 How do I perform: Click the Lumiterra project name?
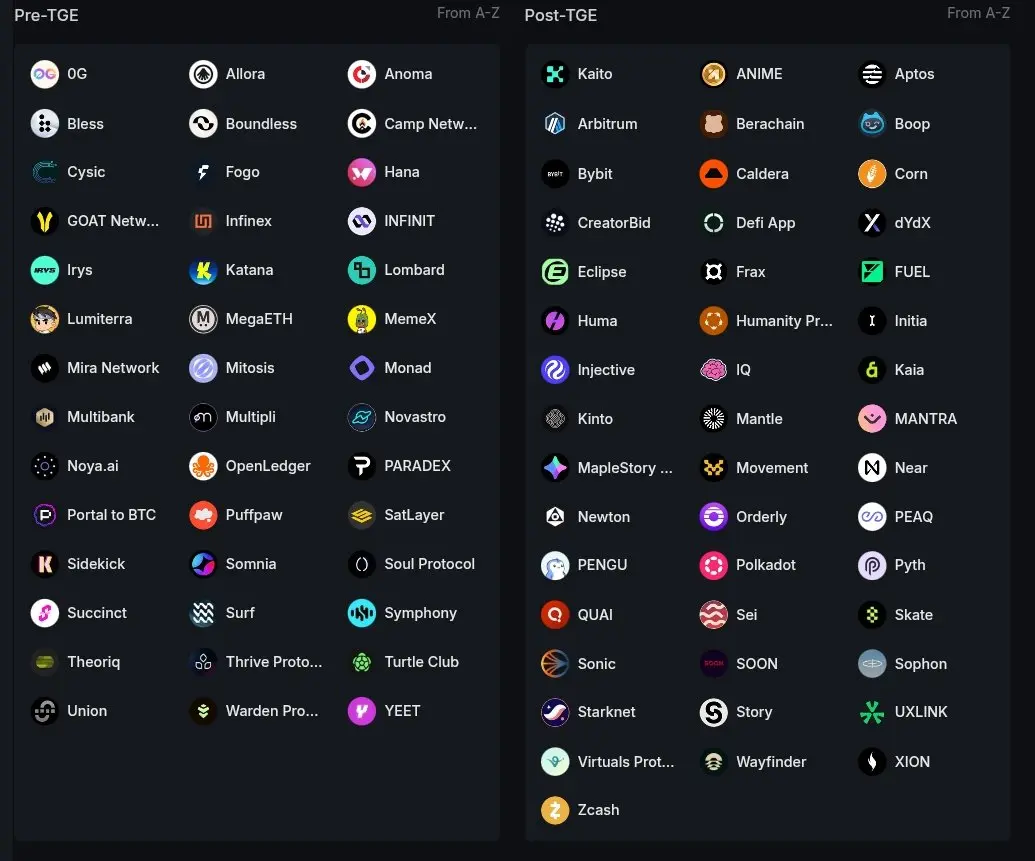pos(99,319)
